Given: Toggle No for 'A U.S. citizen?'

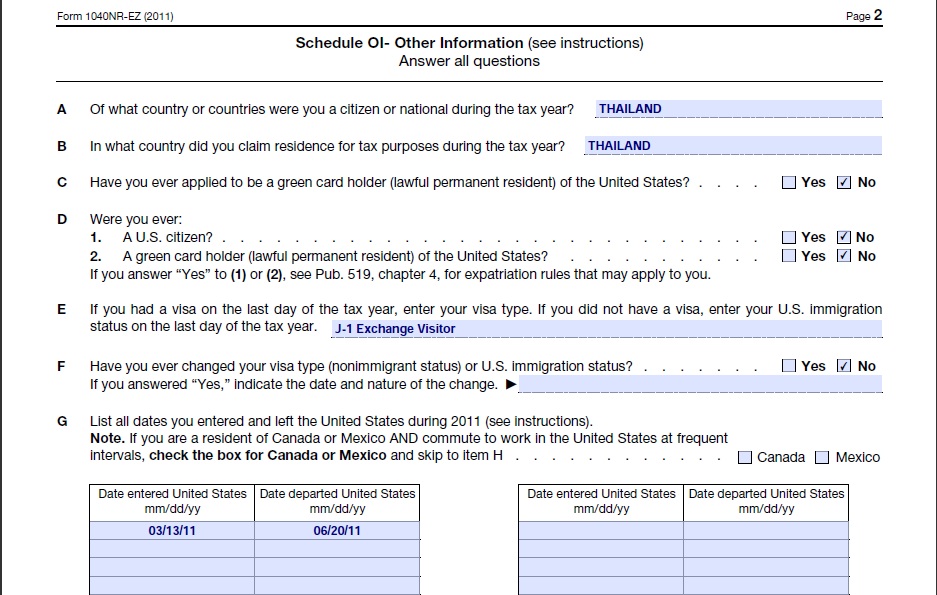Looking at the screenshot, I should (844, 237).
